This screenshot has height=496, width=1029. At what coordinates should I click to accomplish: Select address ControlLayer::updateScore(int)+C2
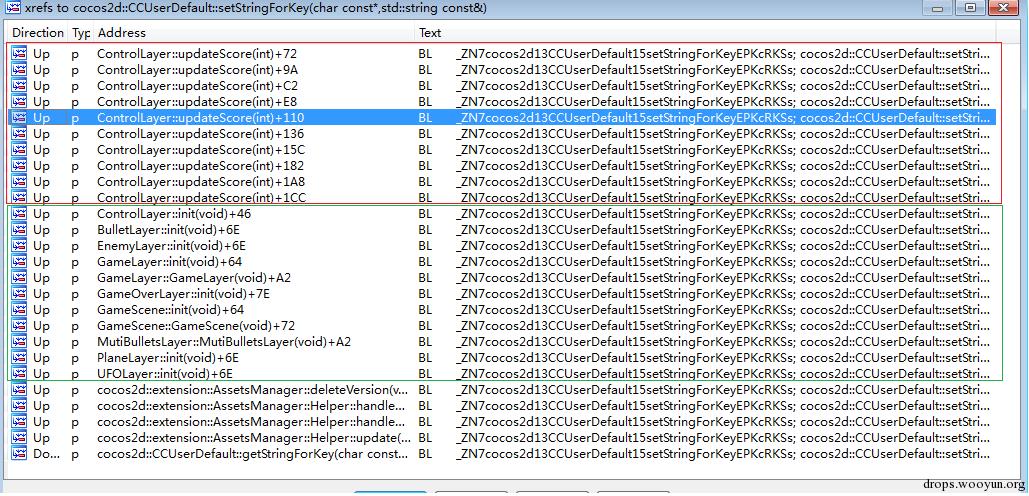point(198,85)
